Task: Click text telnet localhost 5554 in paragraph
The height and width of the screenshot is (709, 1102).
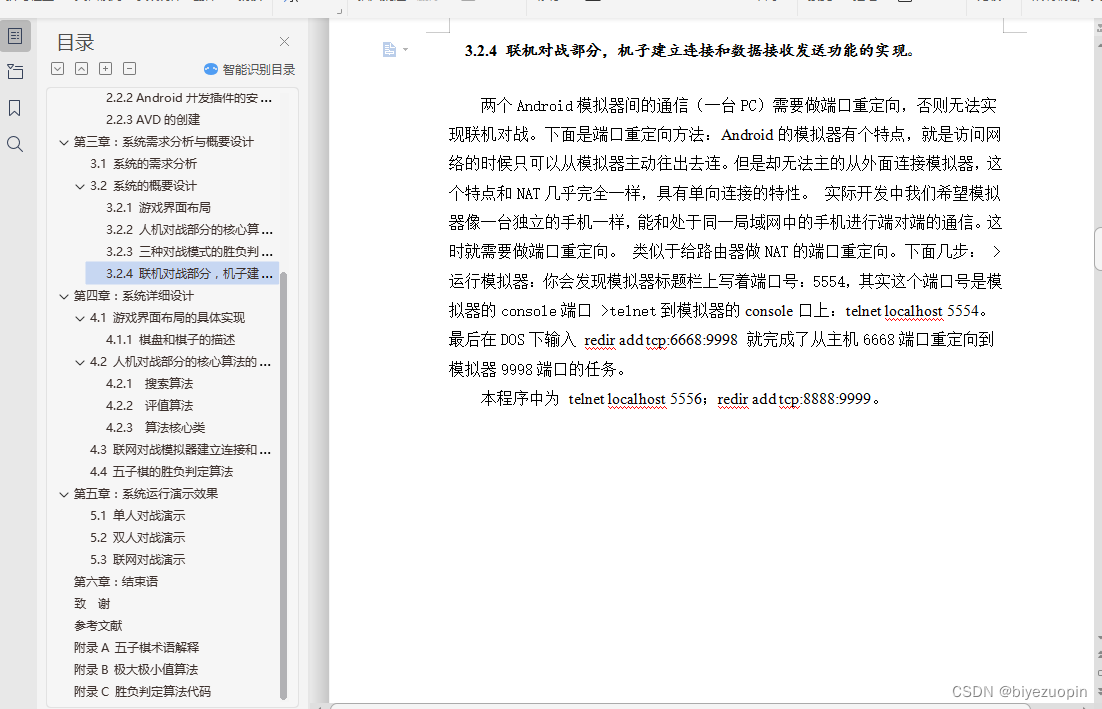Action: point(912,311)
